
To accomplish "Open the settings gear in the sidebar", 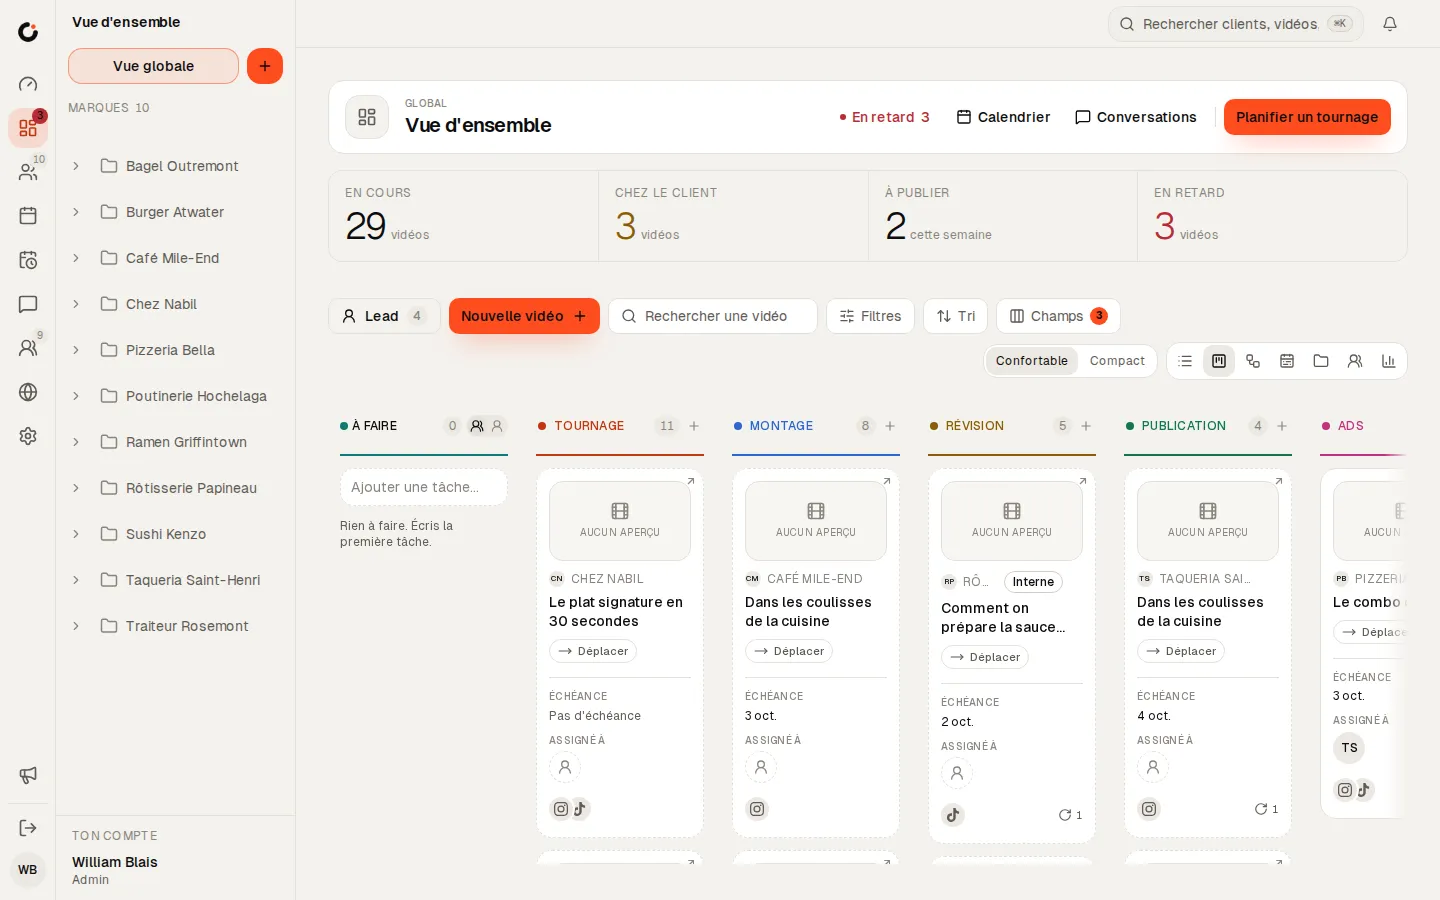I will [x=28, y=436].
